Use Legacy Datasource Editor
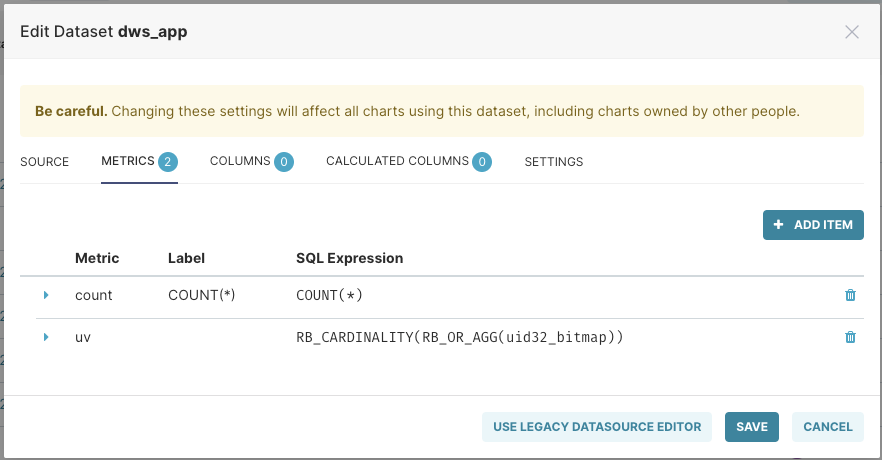This screenshot has width=882, height=460. (597, 427)
